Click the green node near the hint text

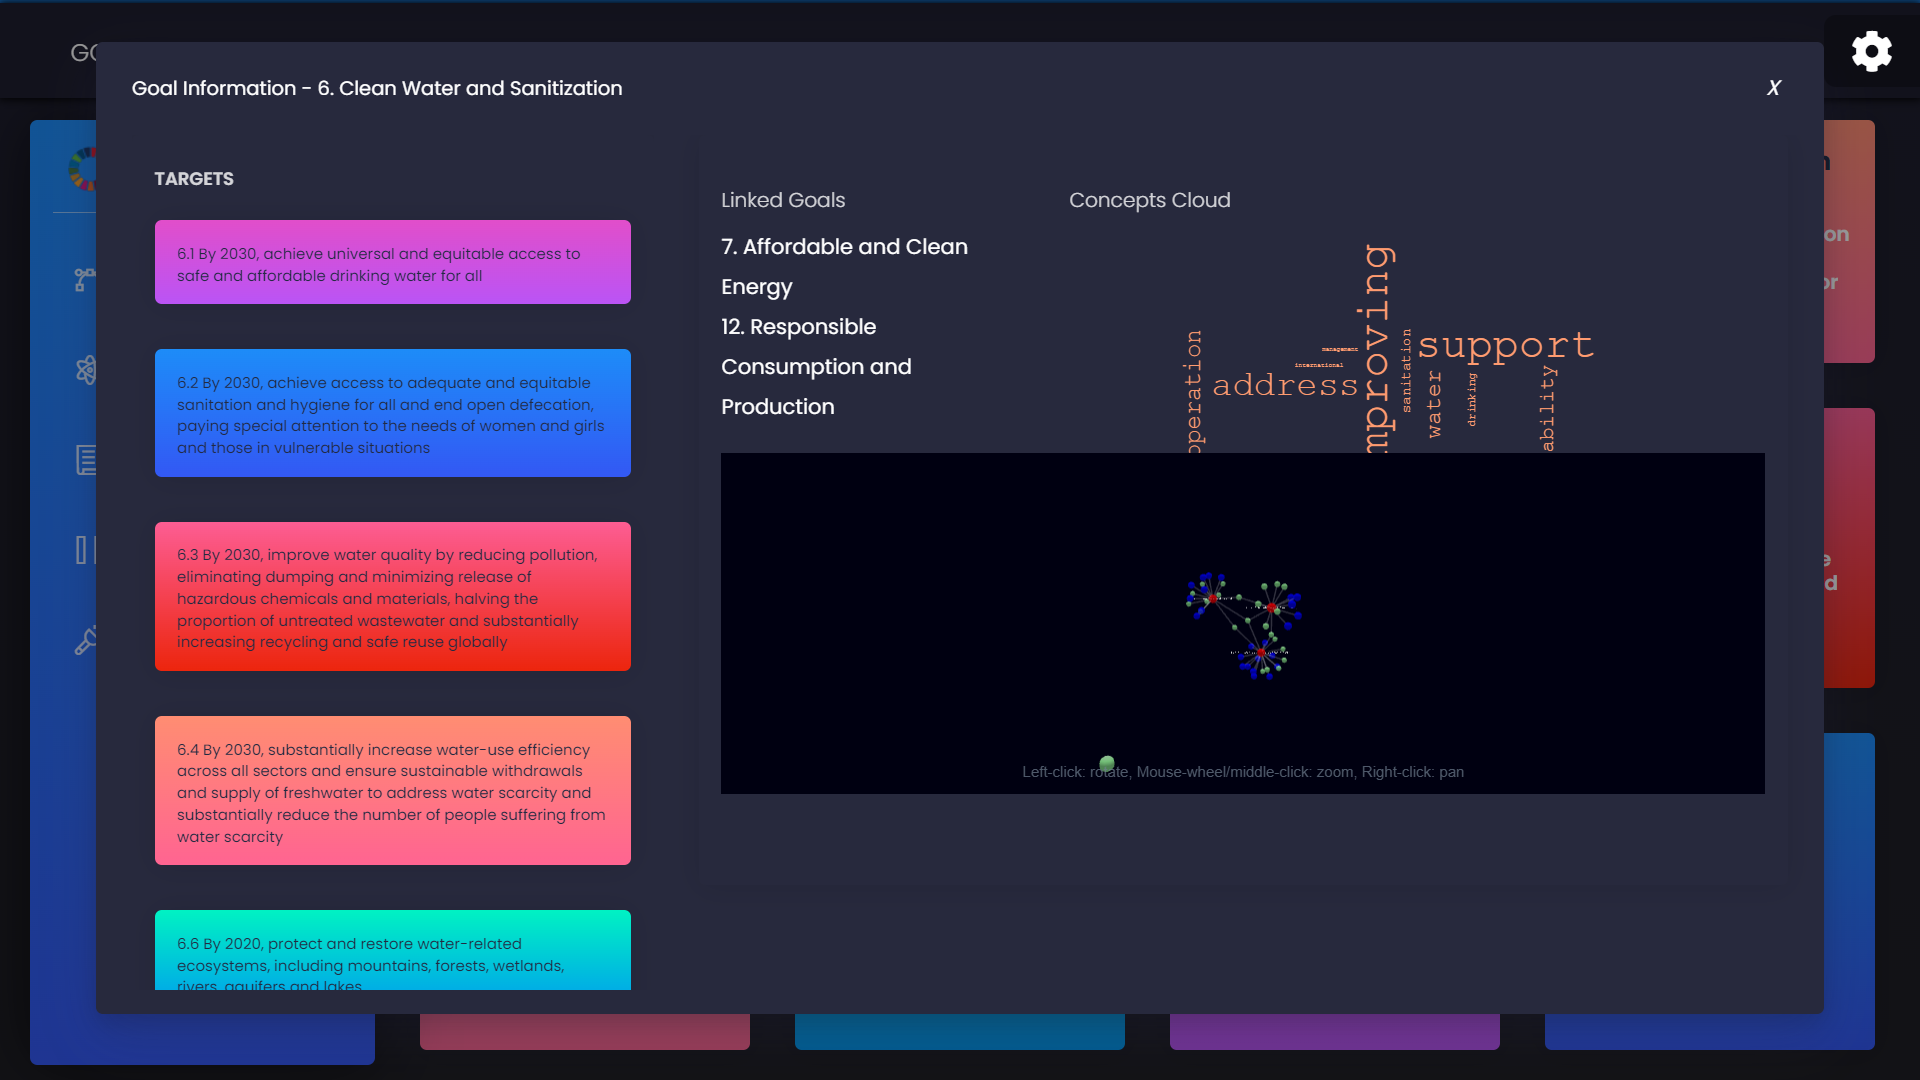pyautogui.click(x=1107, y=764)
